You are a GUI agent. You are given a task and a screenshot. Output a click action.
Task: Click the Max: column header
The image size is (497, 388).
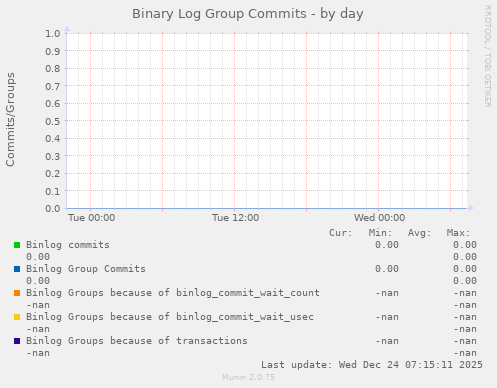click(458, 233)
